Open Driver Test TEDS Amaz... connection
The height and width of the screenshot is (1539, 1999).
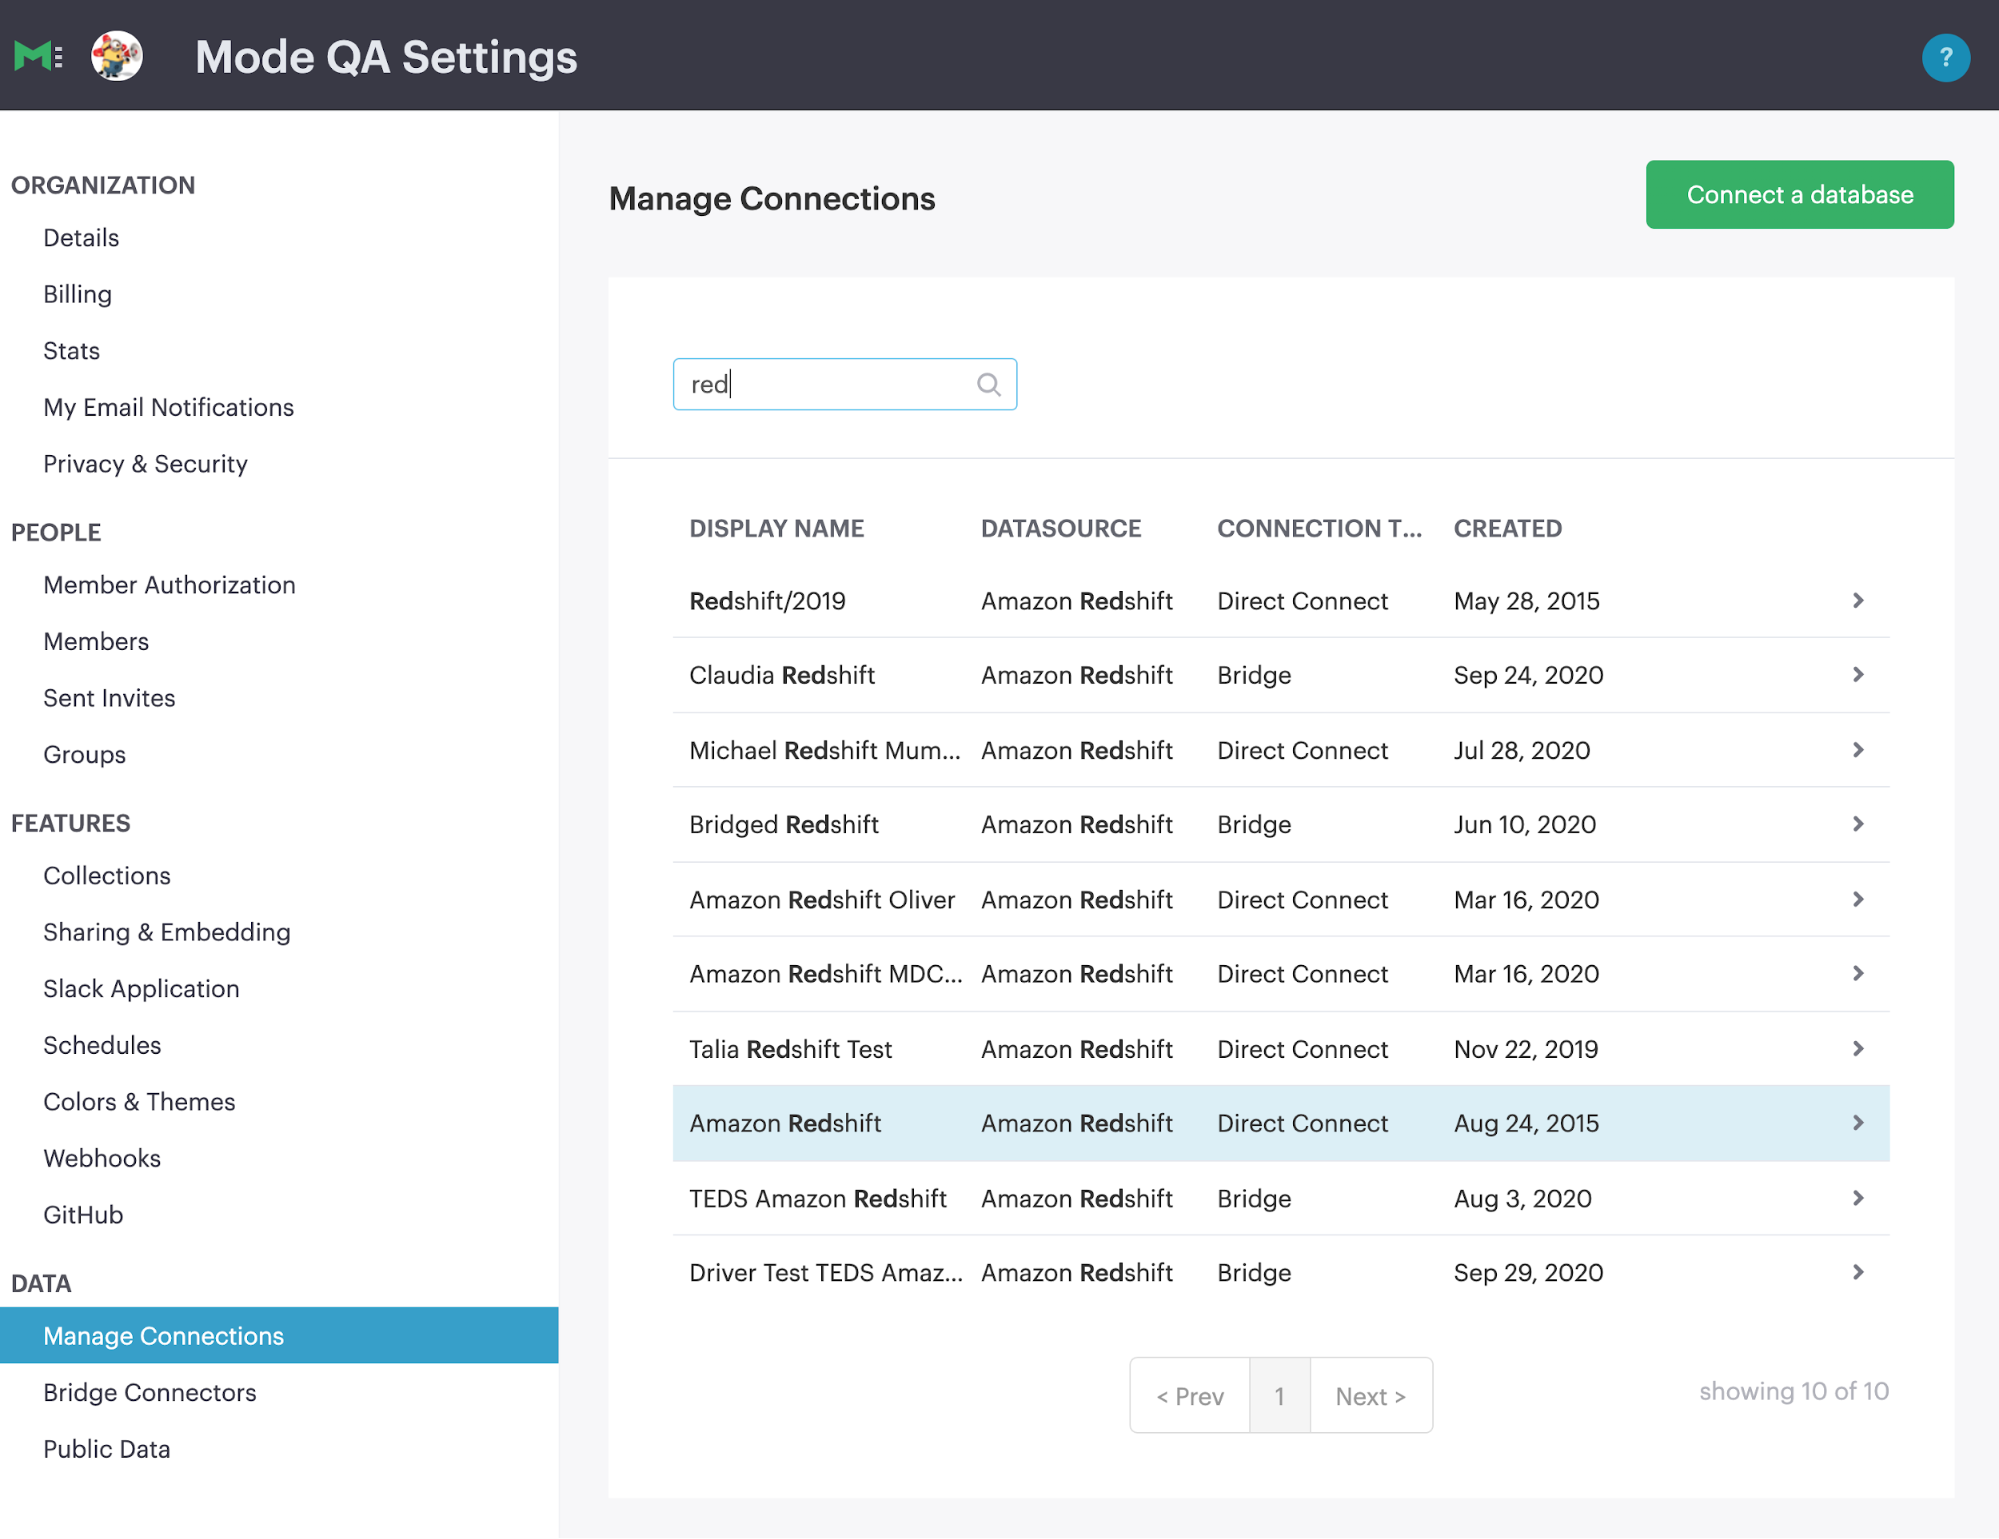(x=1281, y=1272)
